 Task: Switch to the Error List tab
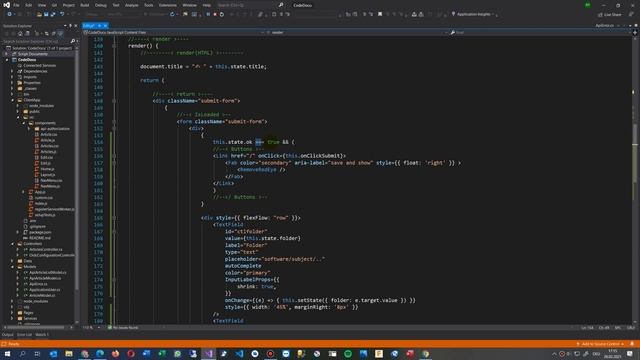pyautogui.click(x=24, y=335)
